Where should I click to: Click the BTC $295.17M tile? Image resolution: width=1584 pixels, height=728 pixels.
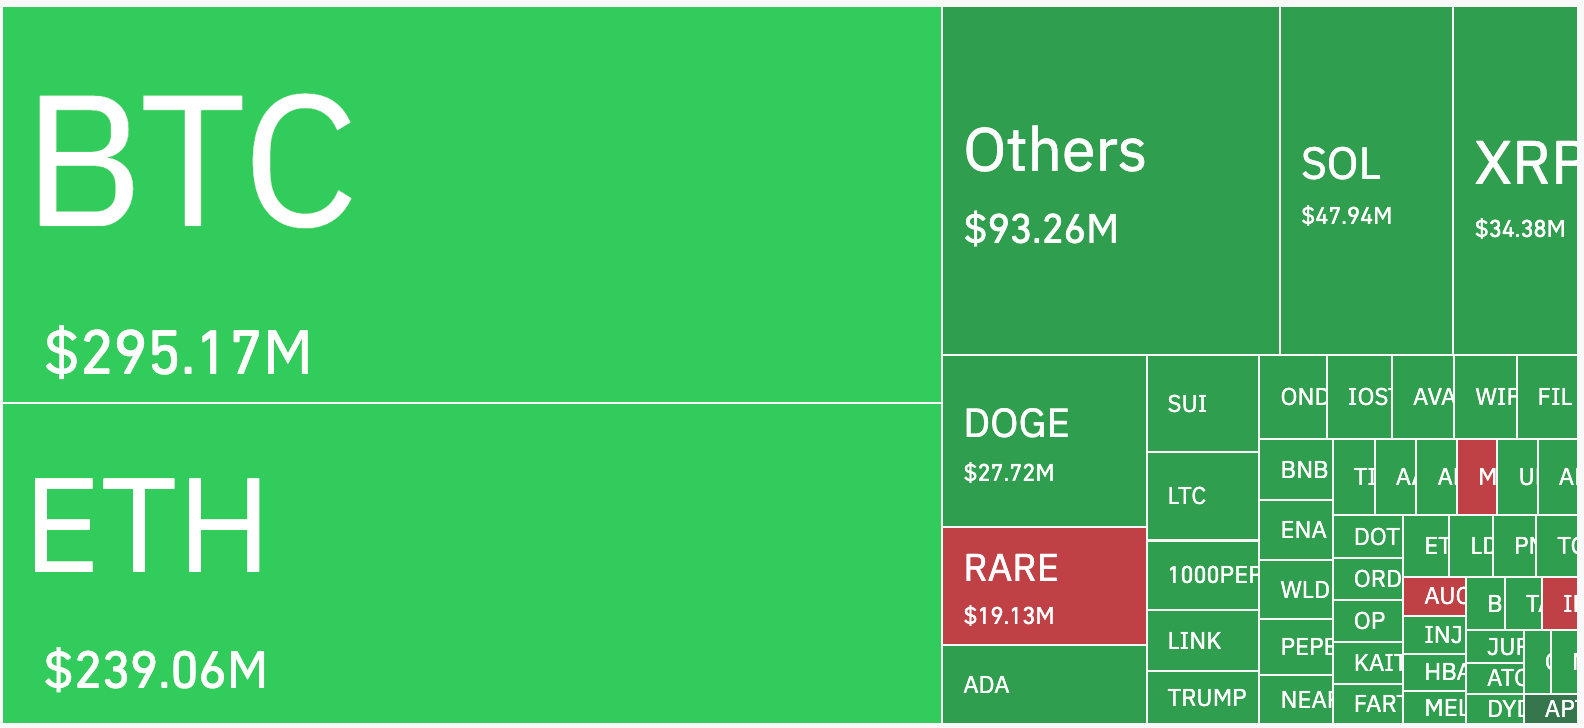coord(471,205)
